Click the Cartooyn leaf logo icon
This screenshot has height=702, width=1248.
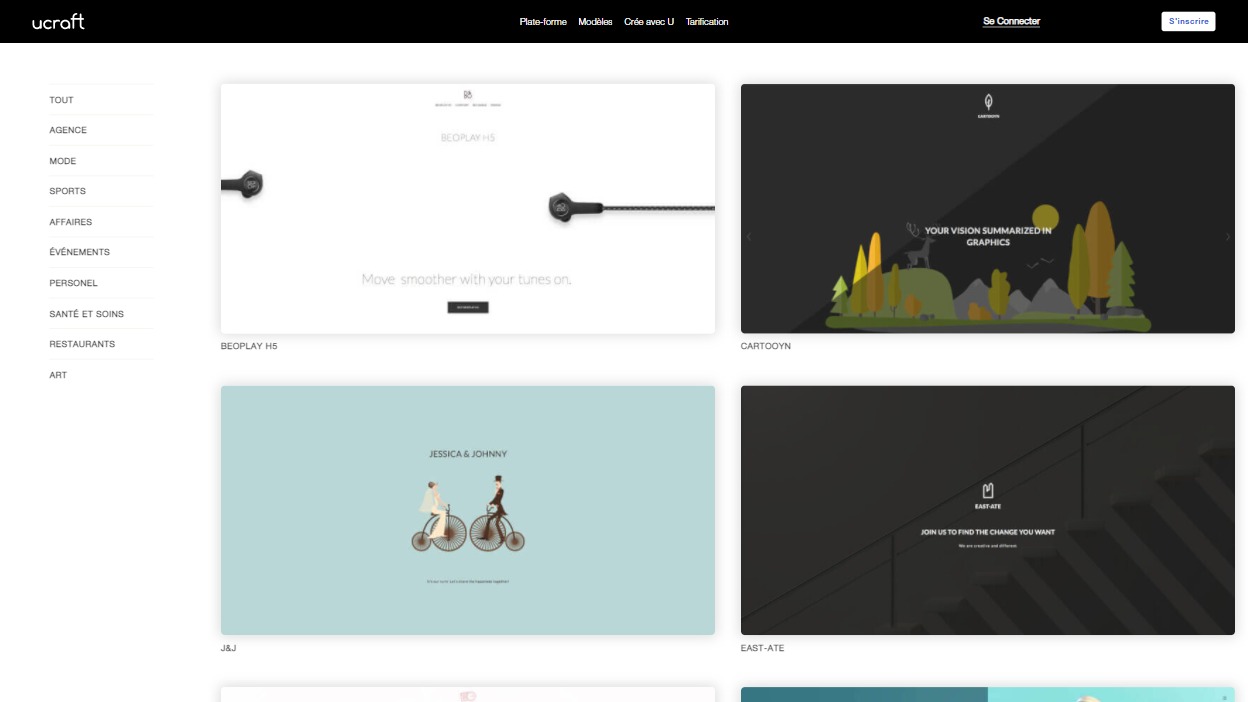988,101
